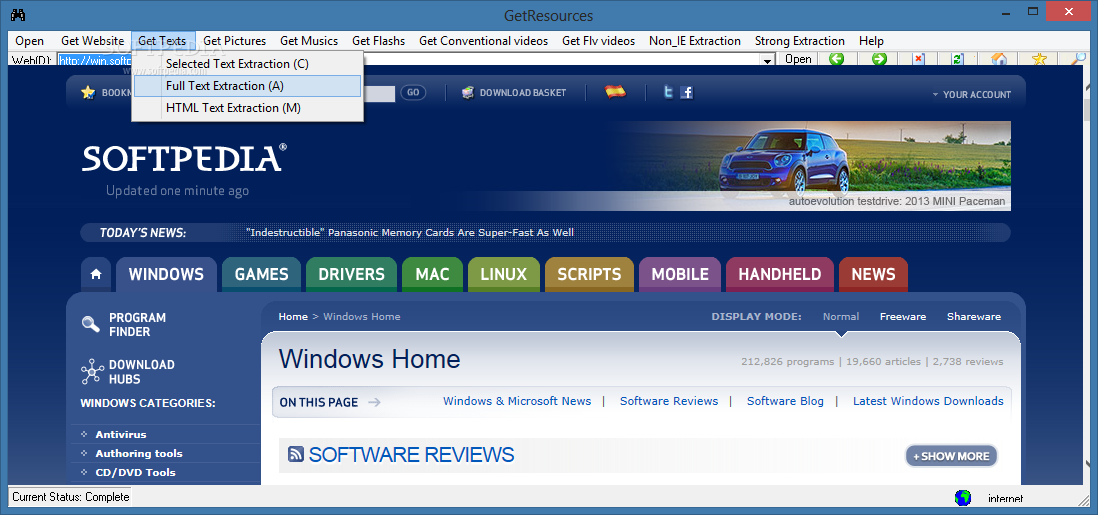Click the + SHOW MORE button
Image resolution: width=1098 pixels, height=515 pixels.
(x=951, y=456)
